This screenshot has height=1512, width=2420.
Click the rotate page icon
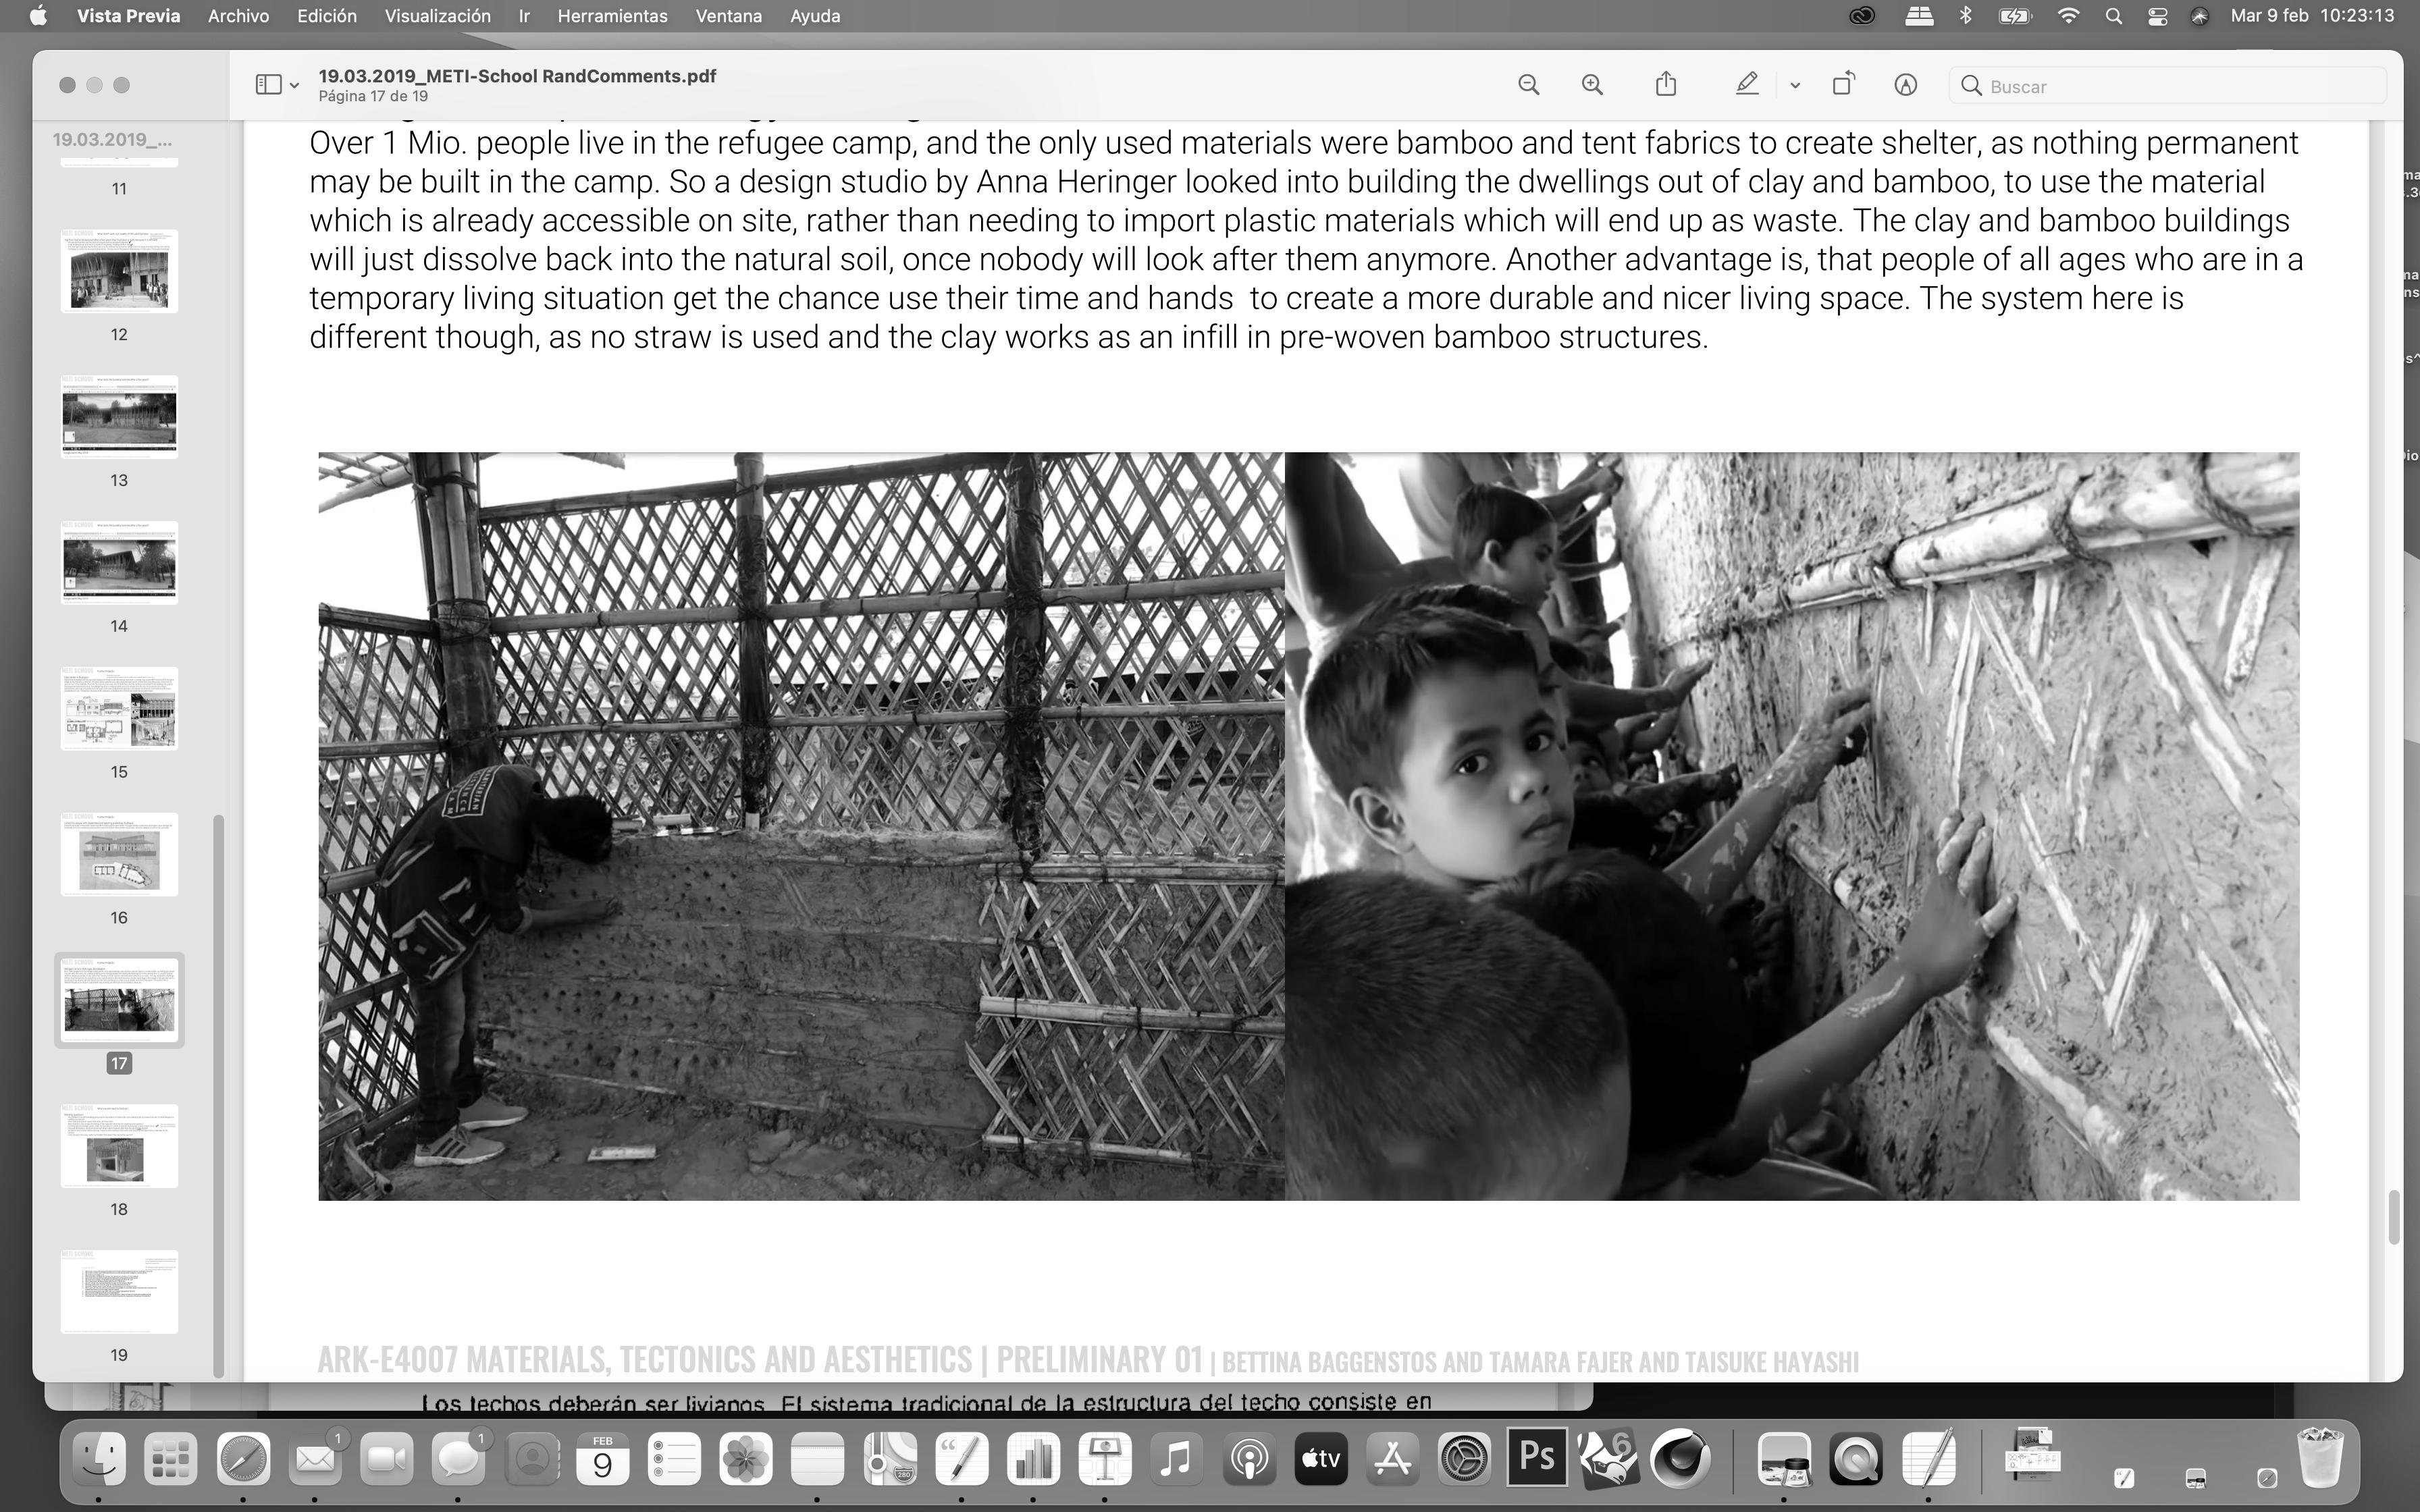coord(1843,84)
